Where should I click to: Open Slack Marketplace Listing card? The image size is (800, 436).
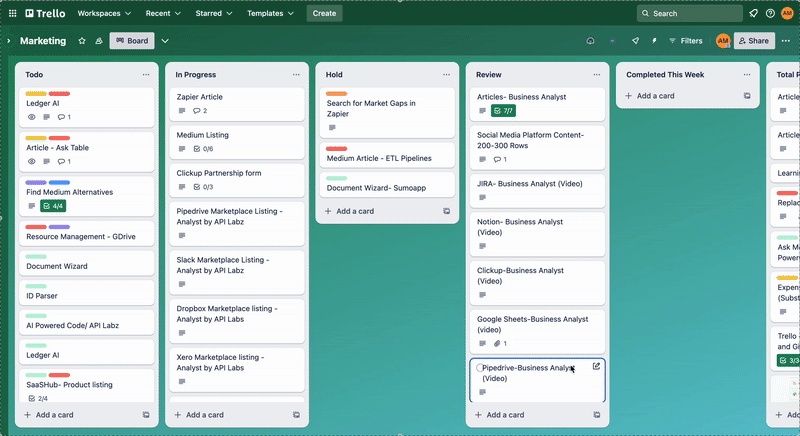coord(237,272)
